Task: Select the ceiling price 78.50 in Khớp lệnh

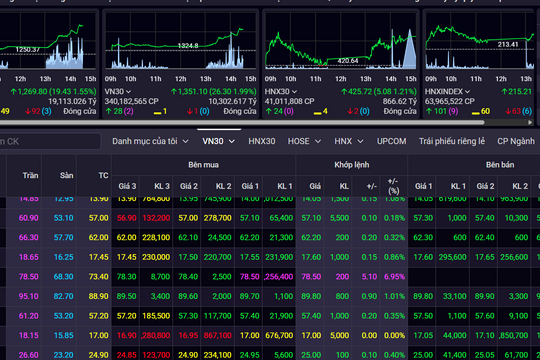Action: 311,277
